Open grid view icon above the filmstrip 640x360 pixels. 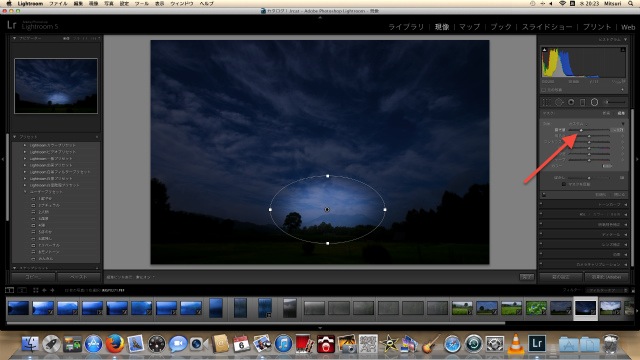click(36, 290)
